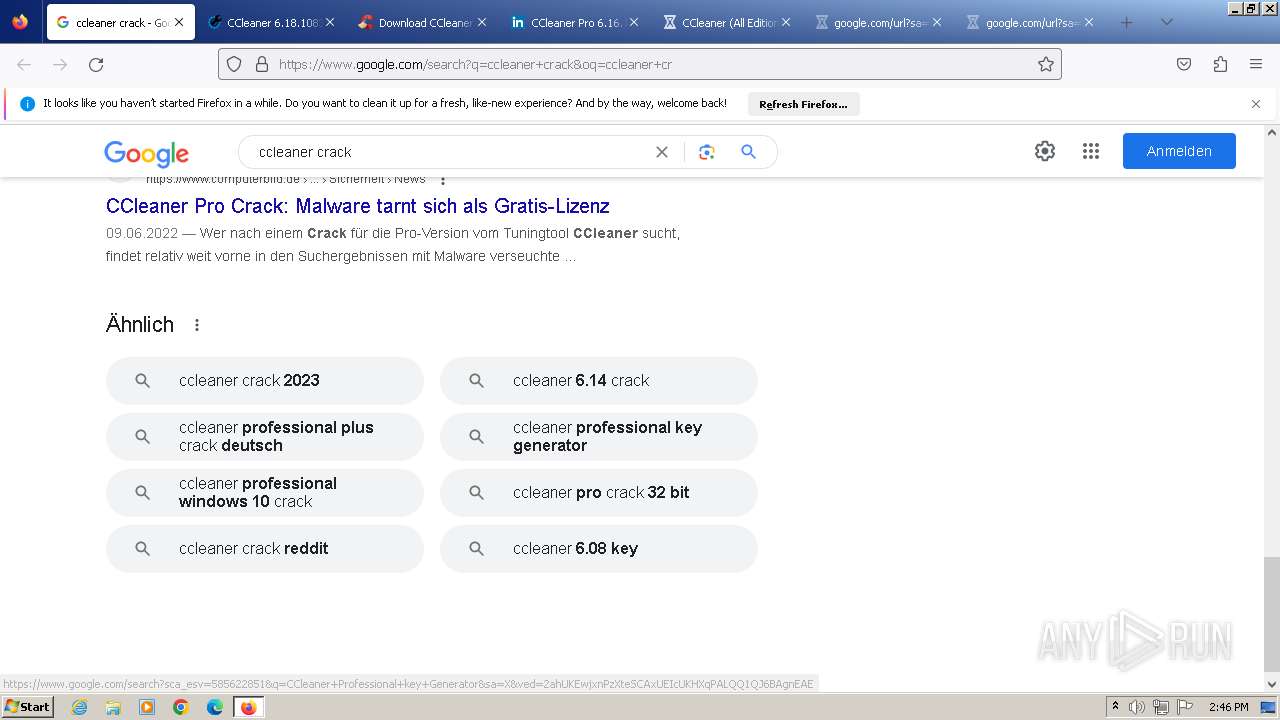Select suggestion ccleaner crack reddit
The image size is (1280, 720).
pyautogui.click(x=265, y=549)
